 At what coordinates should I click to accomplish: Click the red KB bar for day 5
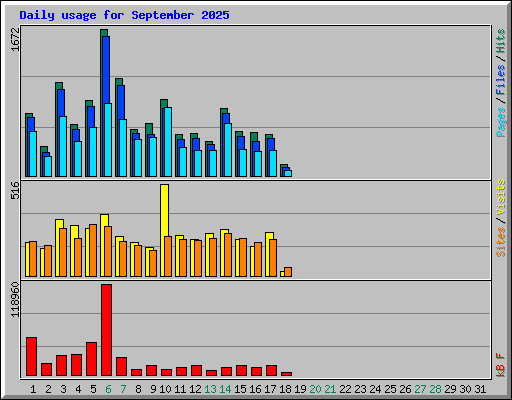[91, 359]
